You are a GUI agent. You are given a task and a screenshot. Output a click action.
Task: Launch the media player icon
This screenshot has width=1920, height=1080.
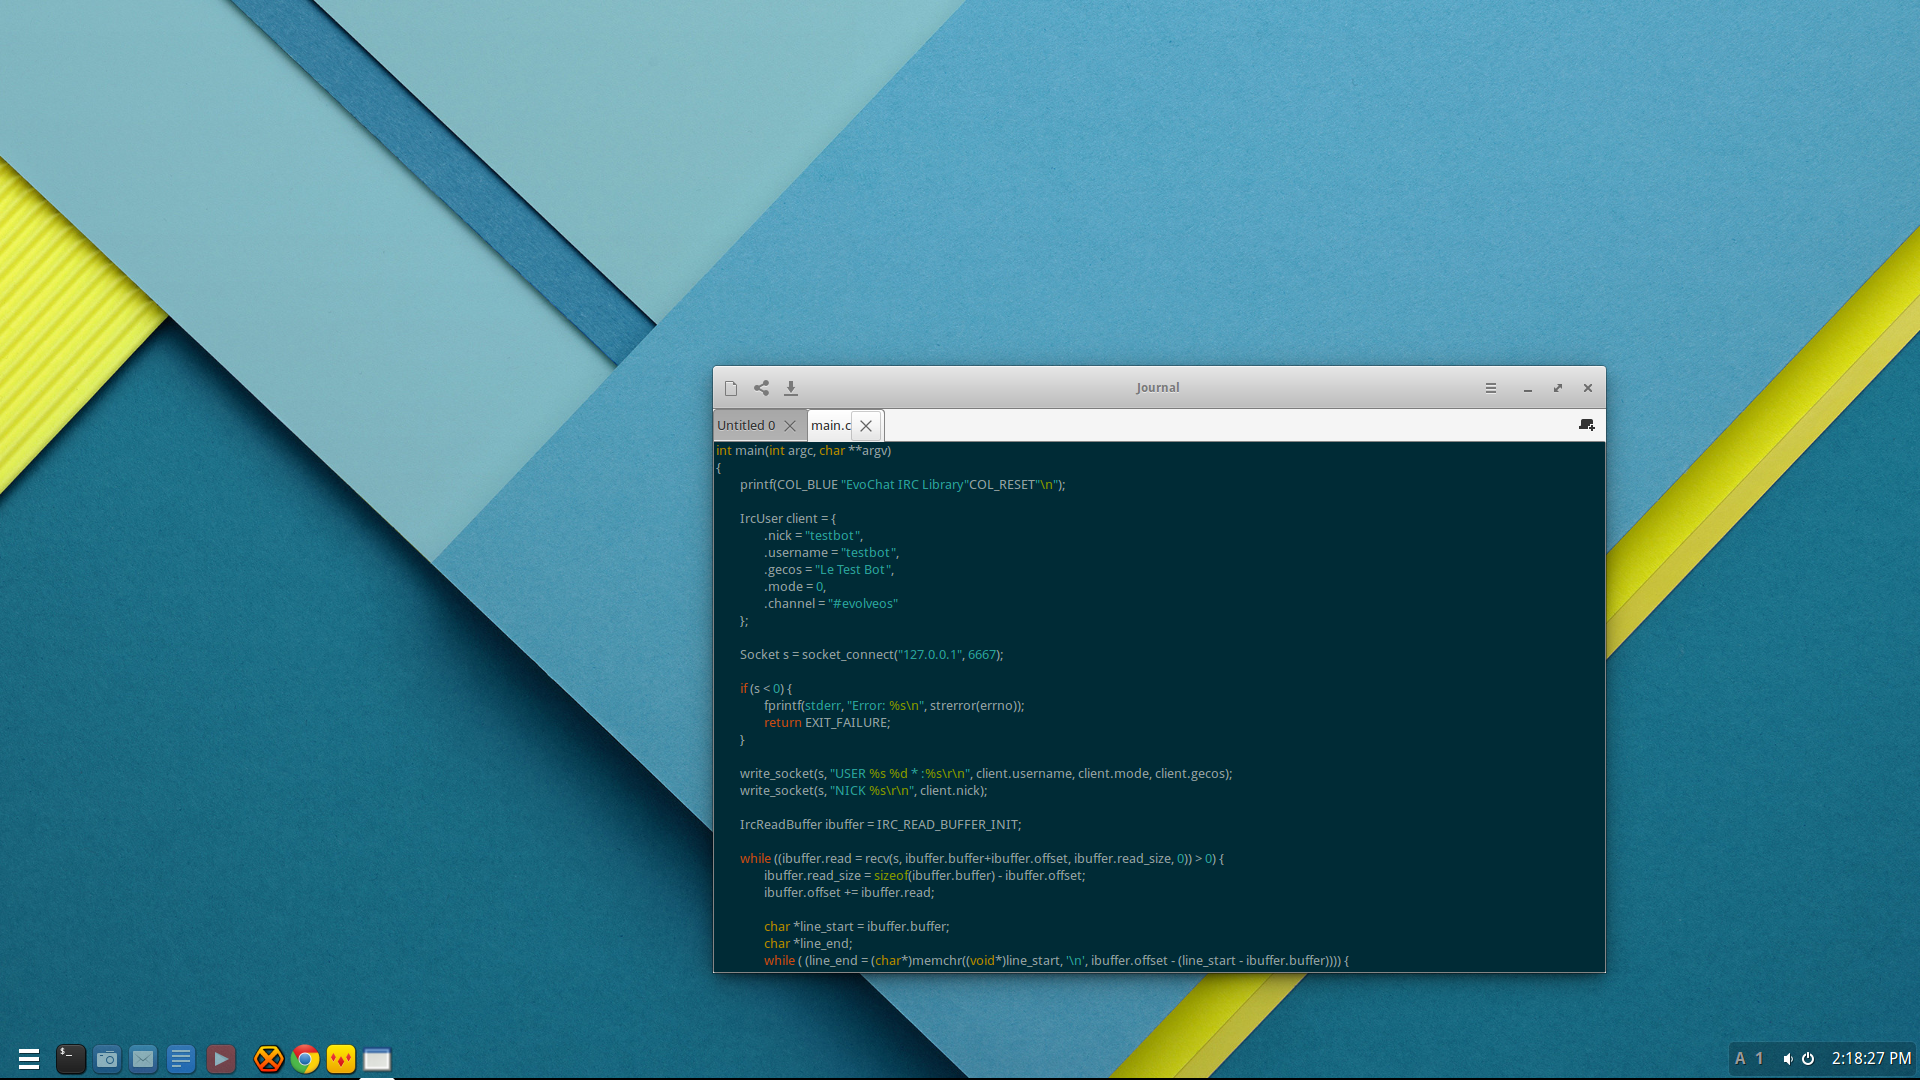221,1059
